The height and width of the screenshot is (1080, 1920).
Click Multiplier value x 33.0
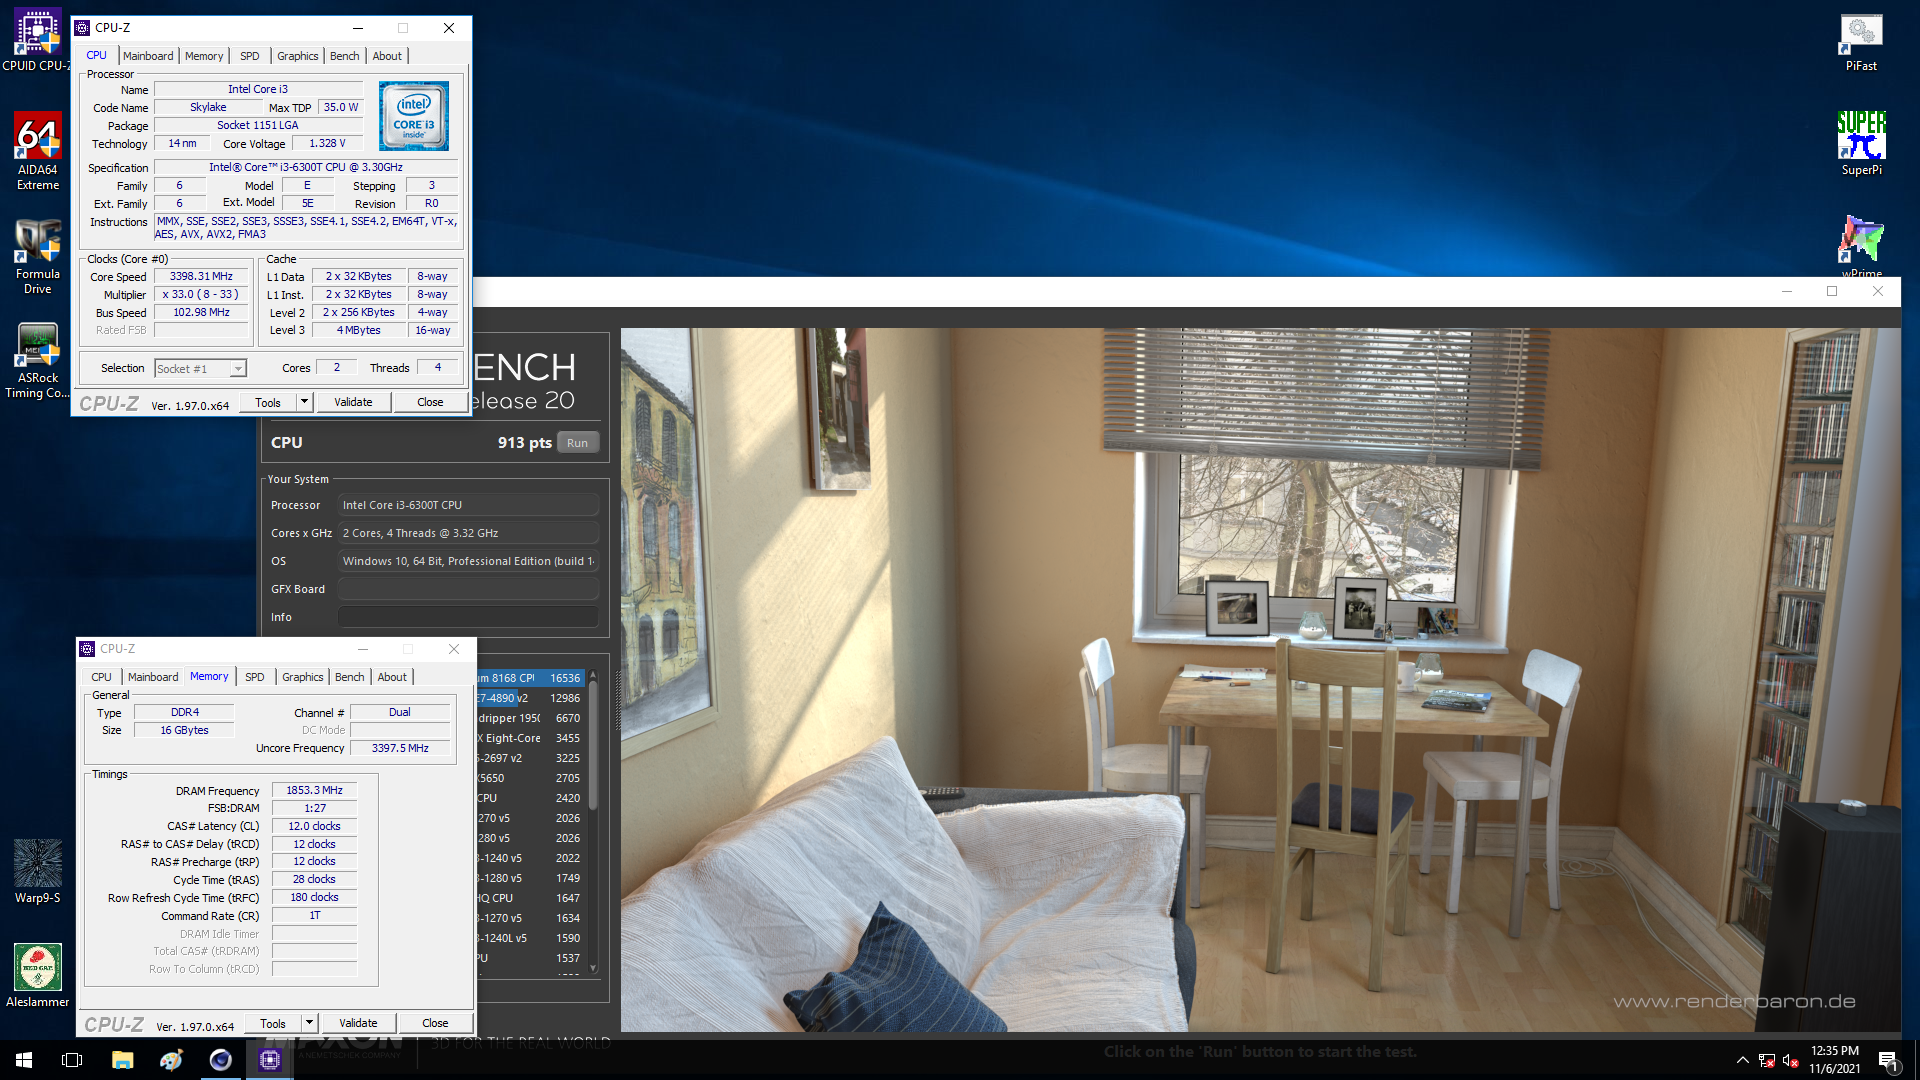coord(201,295)
